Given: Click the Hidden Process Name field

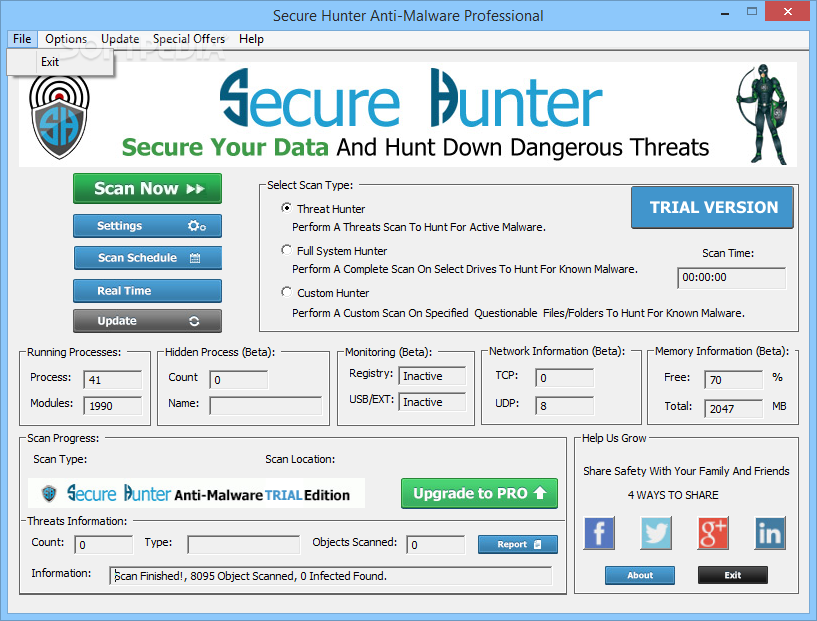Looking at the screenshot, I should (x=266, y=406).
